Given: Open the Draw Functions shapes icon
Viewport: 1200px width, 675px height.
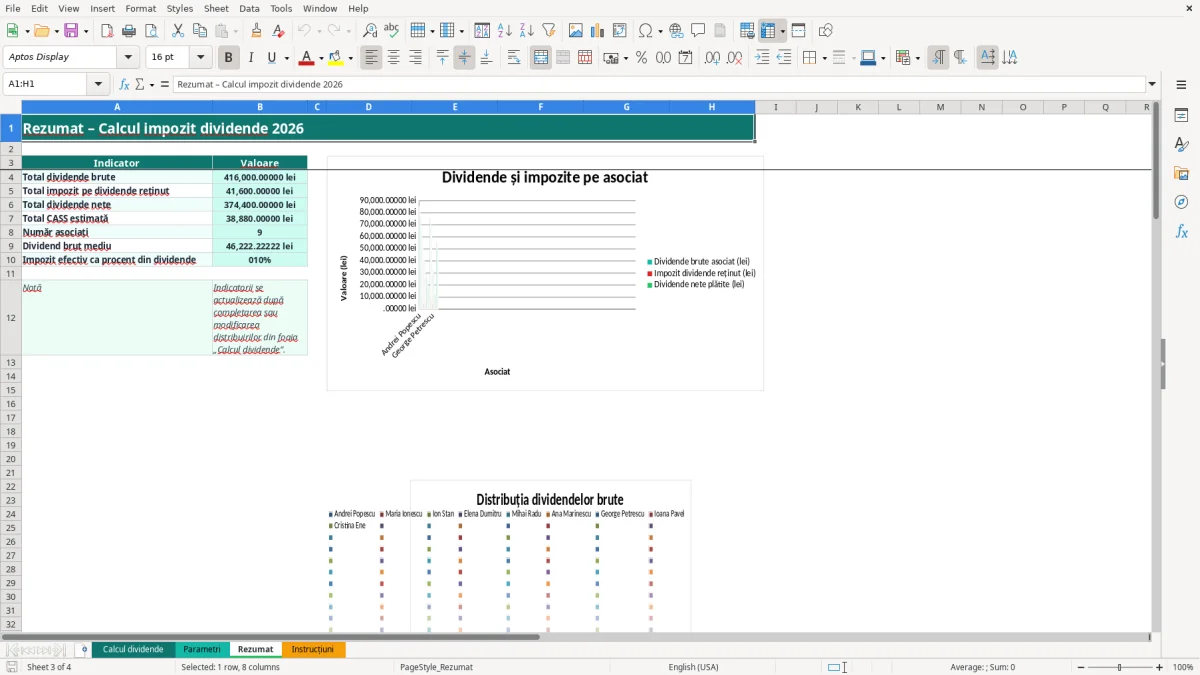Looking at the screenshot, I should tap(826, 31).
